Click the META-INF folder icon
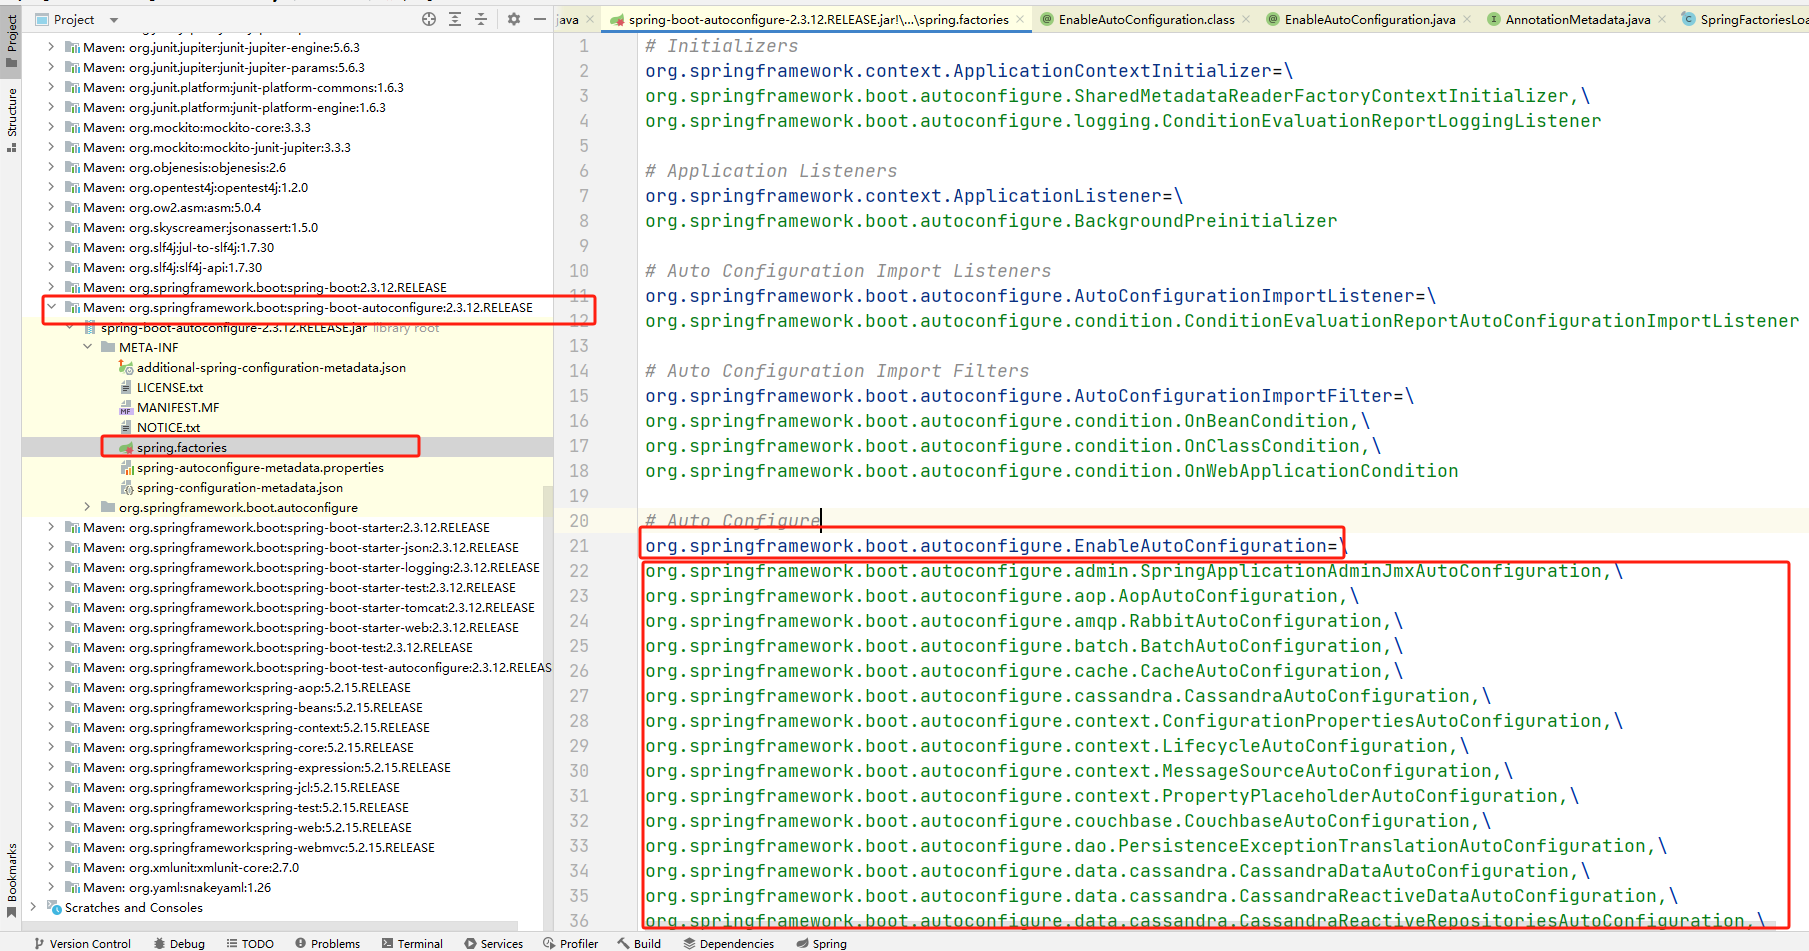Image resolution: width=1809 pixels, height=951 pixels. pyautogui.click(x=108, y=347)
